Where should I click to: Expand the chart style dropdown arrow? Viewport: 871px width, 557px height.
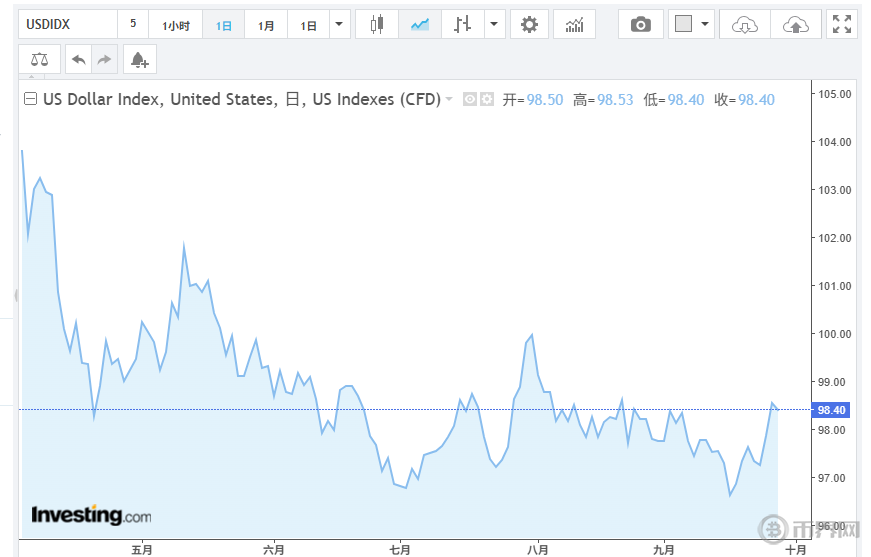pos(494,25)
